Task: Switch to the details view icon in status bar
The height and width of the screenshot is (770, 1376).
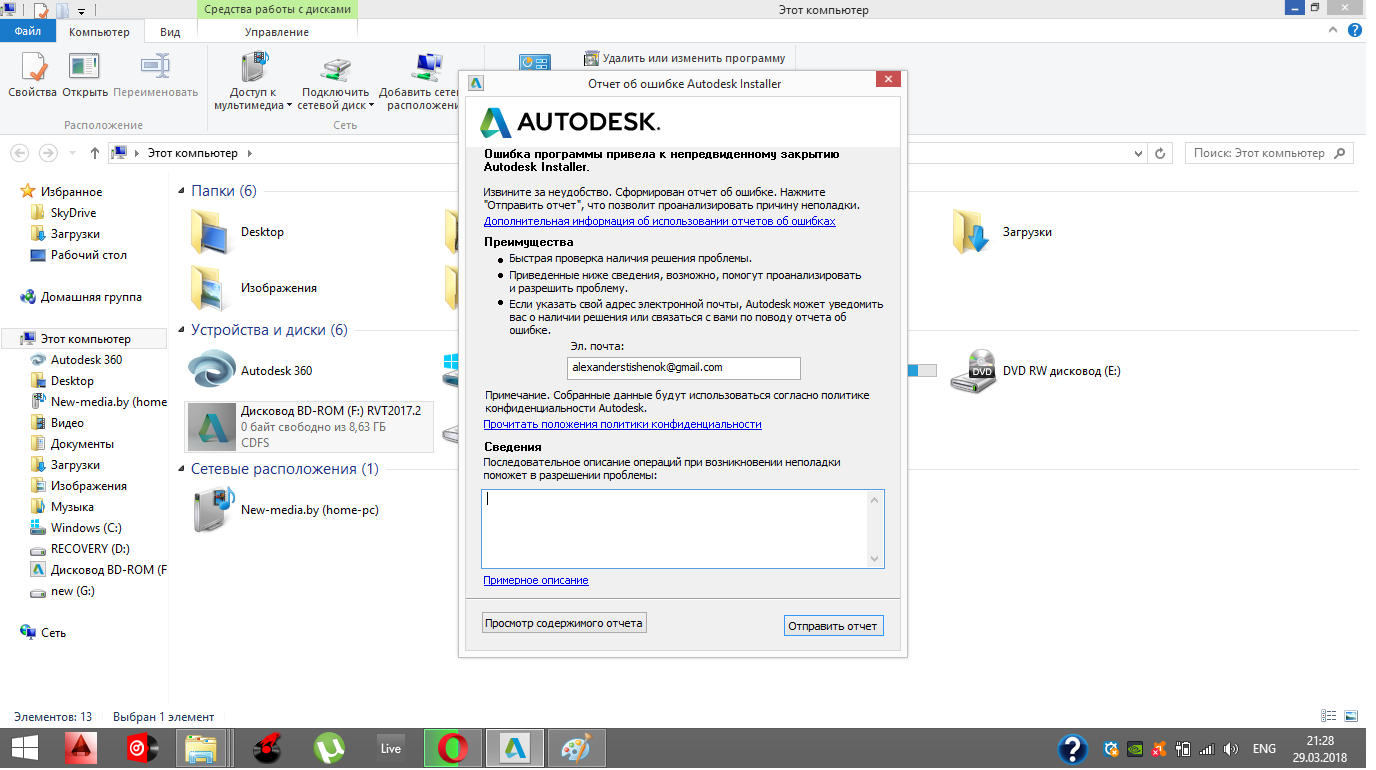Action: [1329, 716]
